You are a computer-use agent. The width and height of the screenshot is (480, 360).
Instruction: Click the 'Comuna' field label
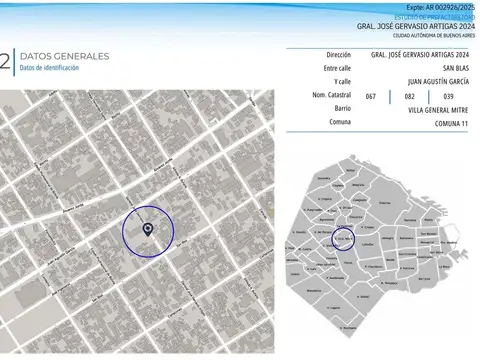(340, 122)
